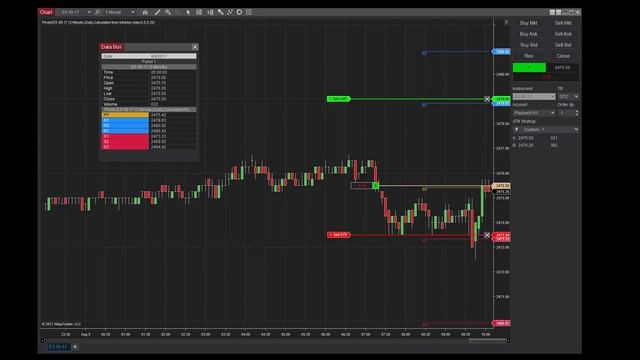
Task: Click the dimmed zoom out icon
Action: click(178, 12)
